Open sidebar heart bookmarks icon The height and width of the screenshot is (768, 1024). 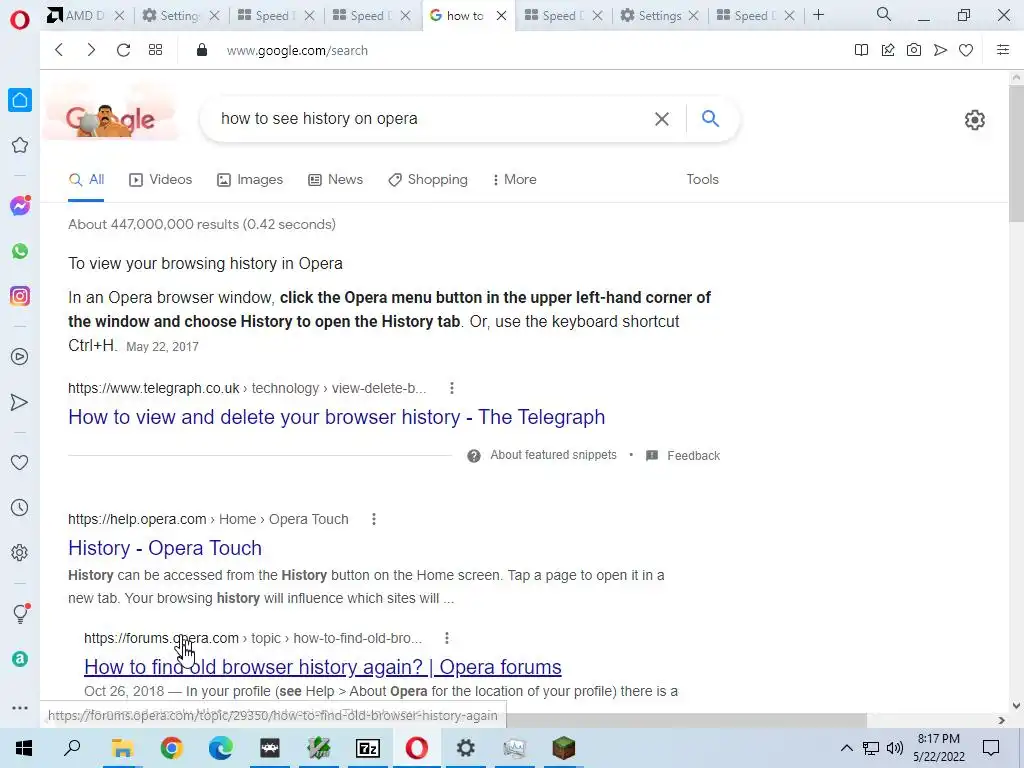tap(20, 462)
